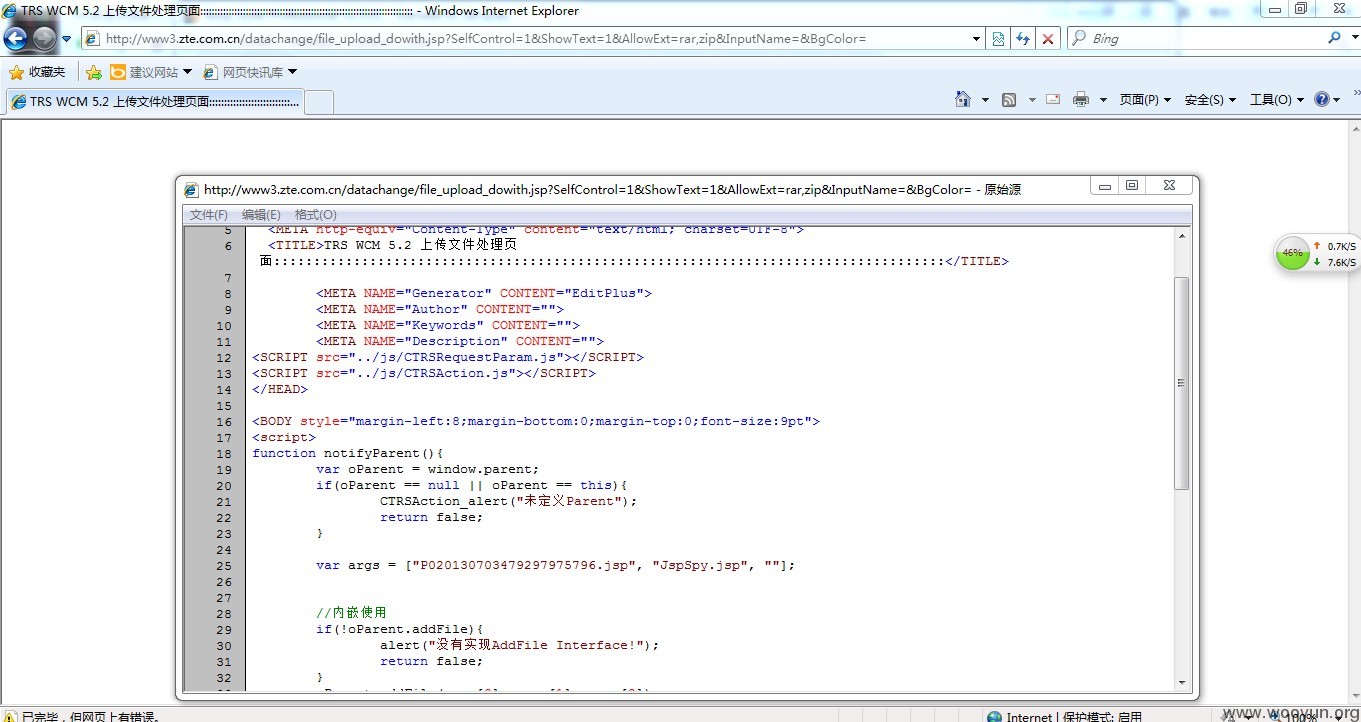Click the source viewer vertical scrollbar thumb
Image resolution: width=1361 pixels, height=722 pixels.
point(1182,383)
